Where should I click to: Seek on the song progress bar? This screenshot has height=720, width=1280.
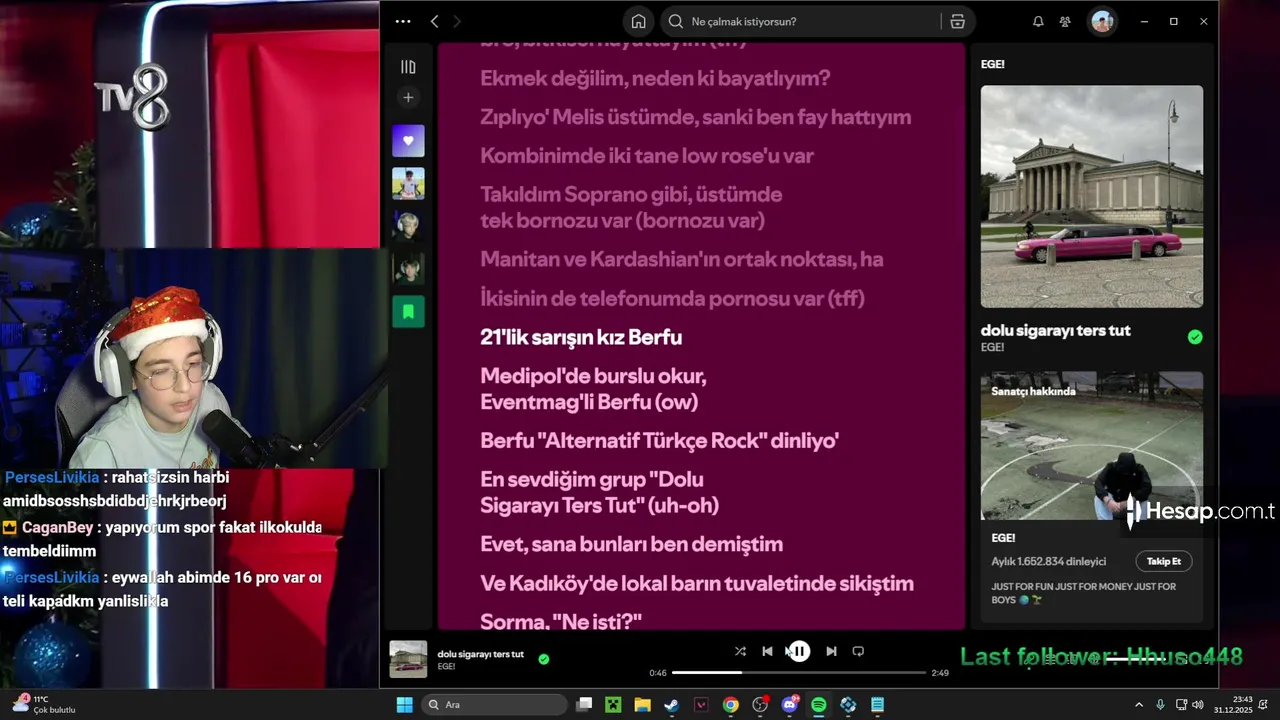[799, 673]
